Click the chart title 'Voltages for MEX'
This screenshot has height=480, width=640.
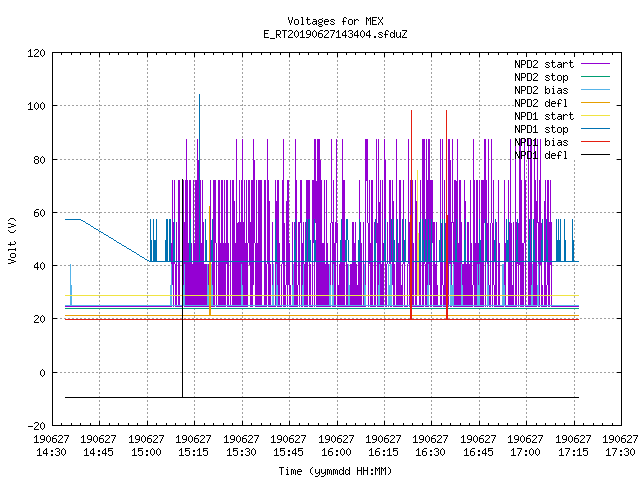335,21
